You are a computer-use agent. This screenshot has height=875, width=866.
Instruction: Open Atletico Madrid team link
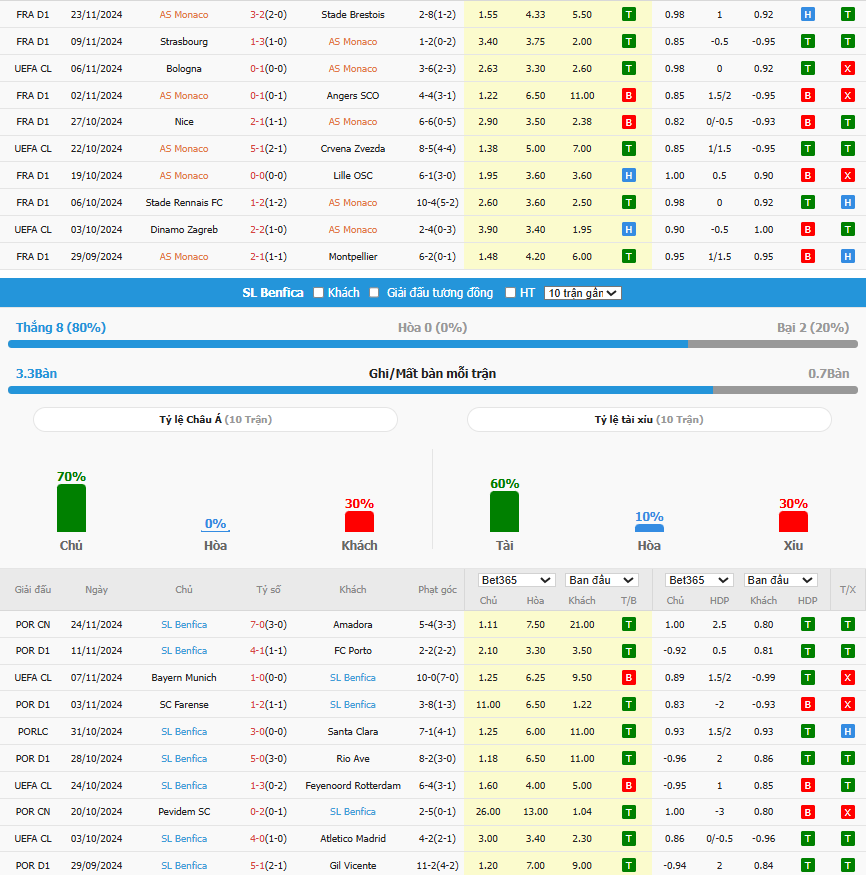click(353, 839)
